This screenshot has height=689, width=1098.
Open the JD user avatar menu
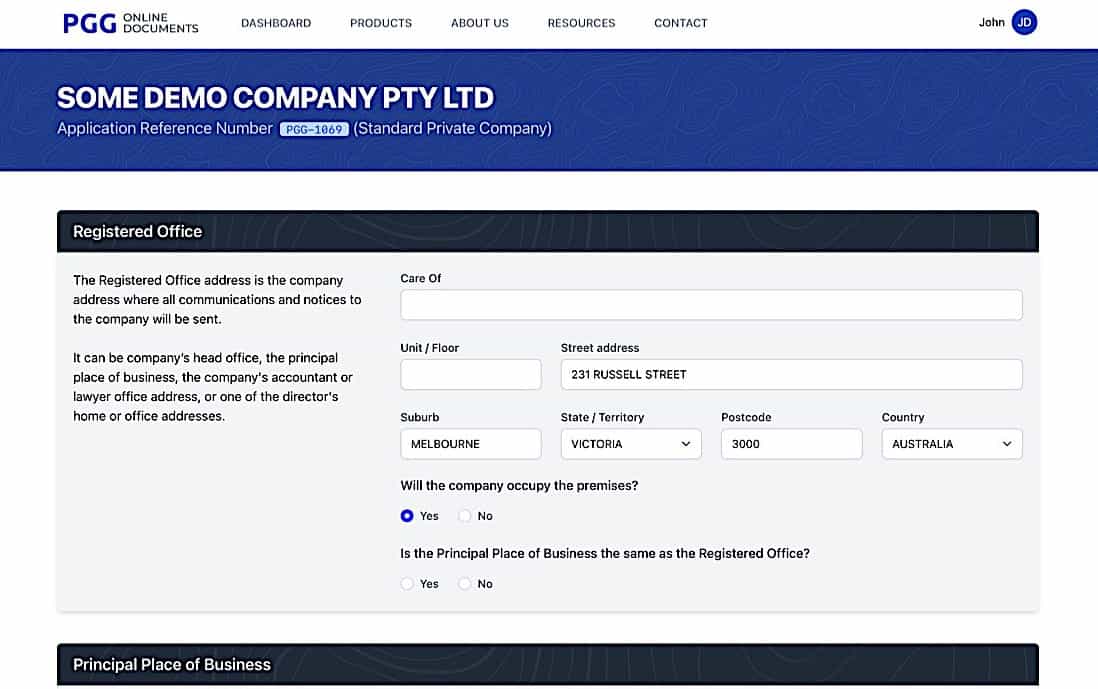pyautogui.click(x=1023, y=21)
